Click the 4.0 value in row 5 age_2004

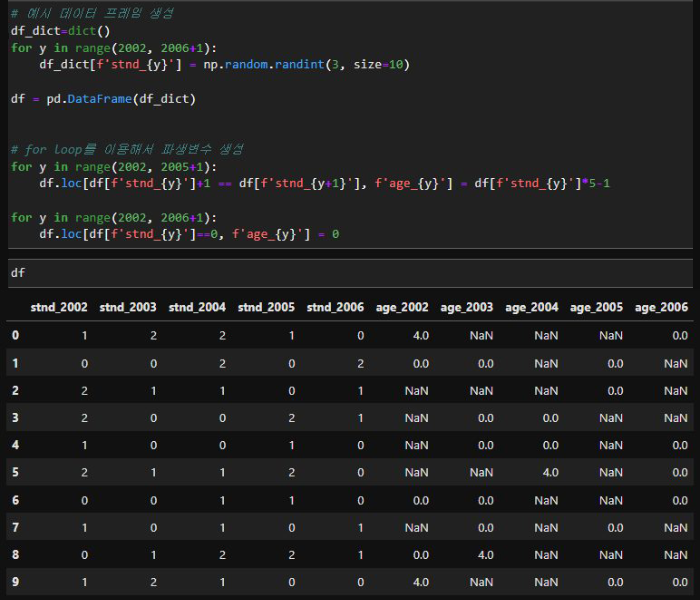(550, 472)
